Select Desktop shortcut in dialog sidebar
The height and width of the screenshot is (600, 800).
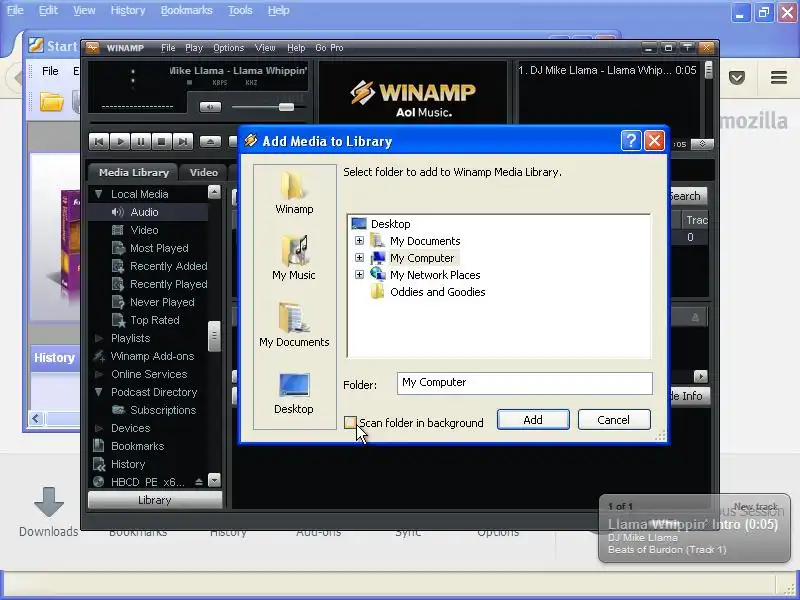[x=294, y=393]
